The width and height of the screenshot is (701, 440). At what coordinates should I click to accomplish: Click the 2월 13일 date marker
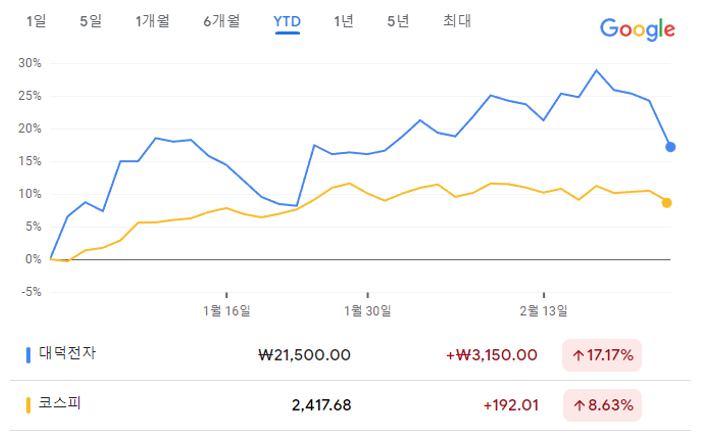point(543,310)
